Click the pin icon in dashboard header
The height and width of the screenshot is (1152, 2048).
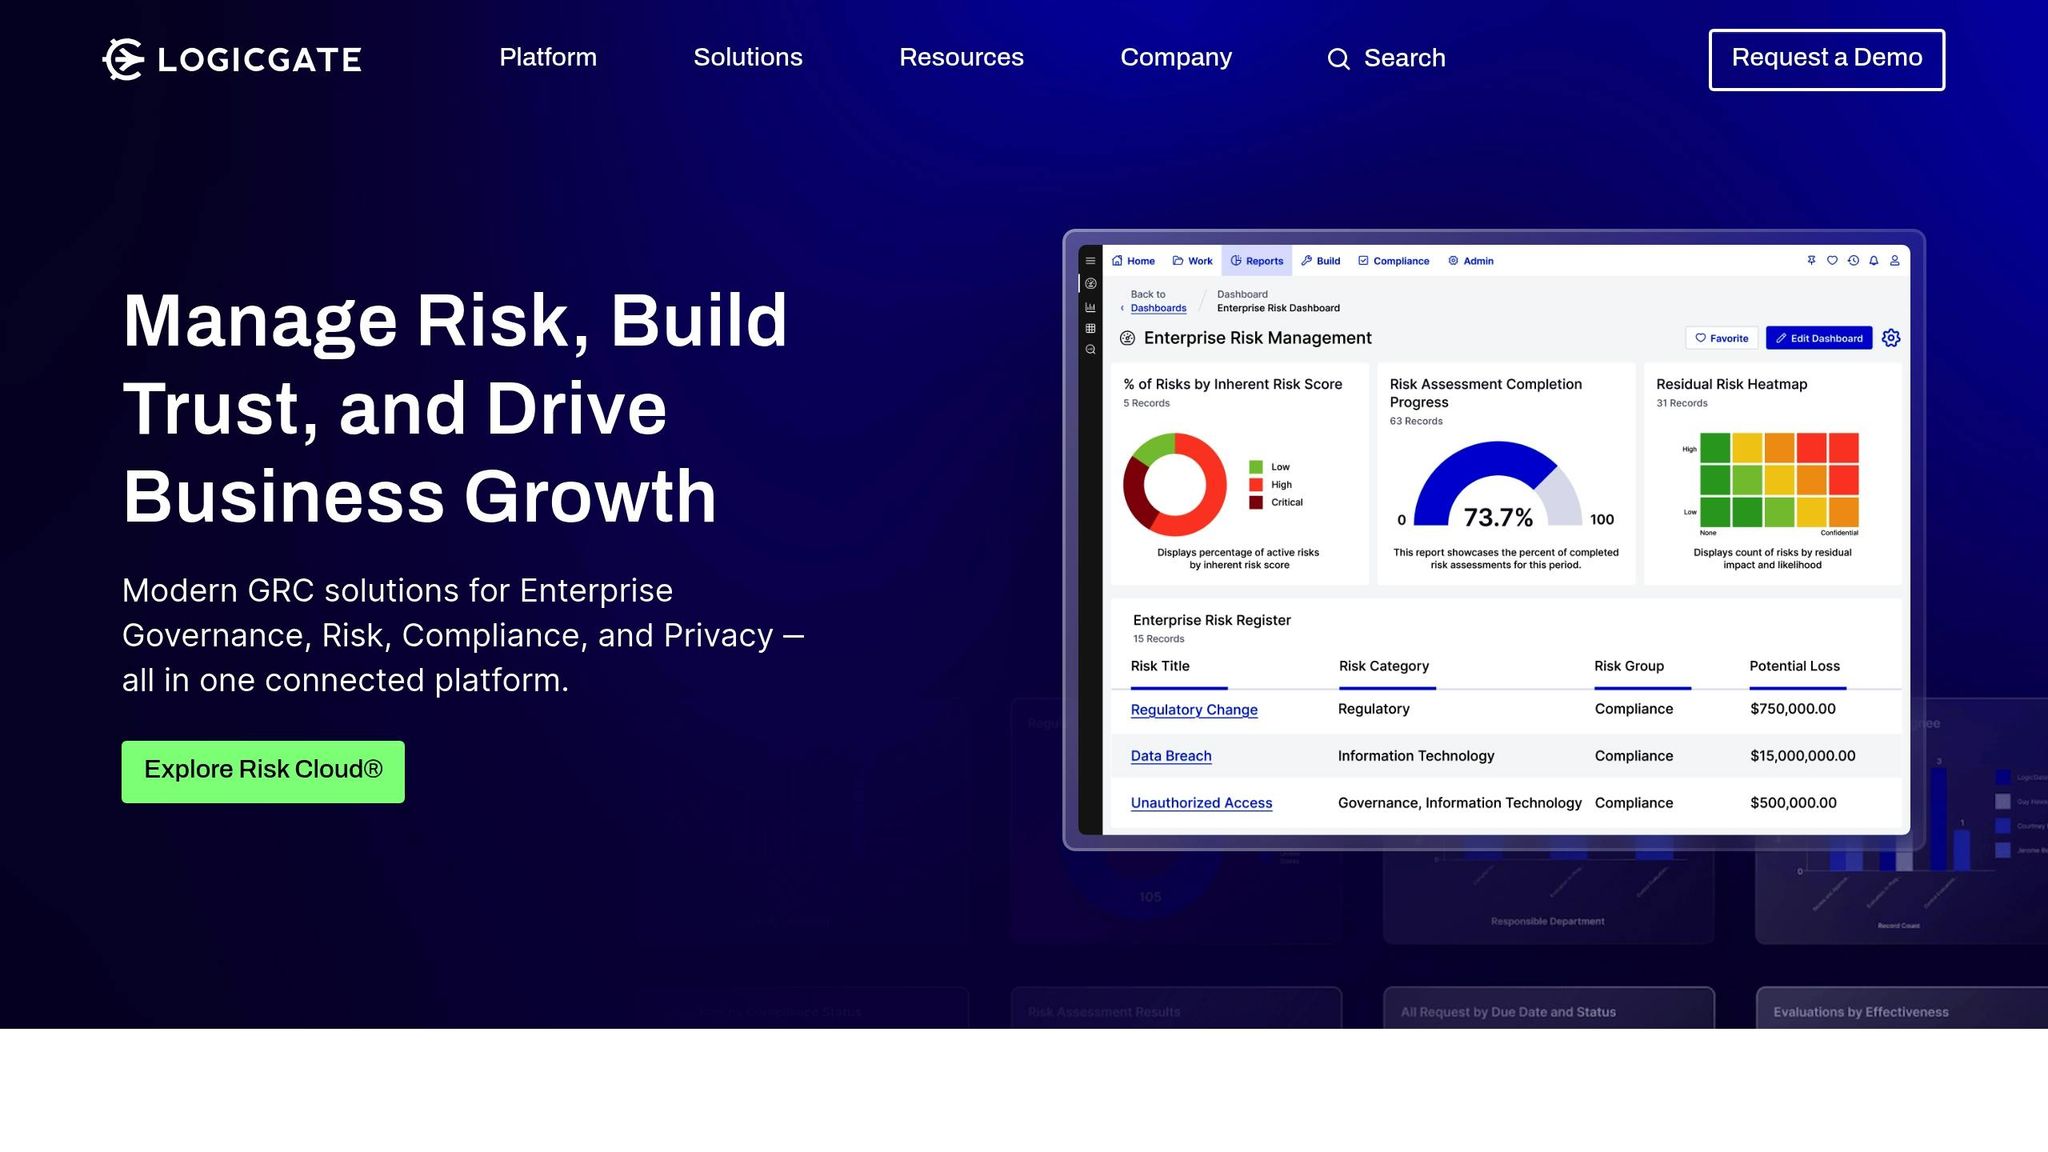pyautogui.click(x=1811, y=261)
